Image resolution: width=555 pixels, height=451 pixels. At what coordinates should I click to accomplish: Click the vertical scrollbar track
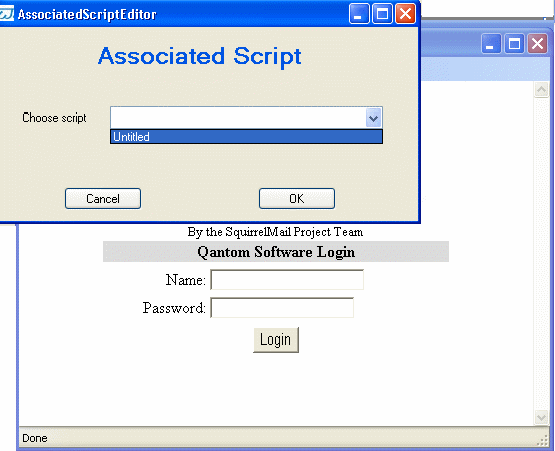(541, 253)
